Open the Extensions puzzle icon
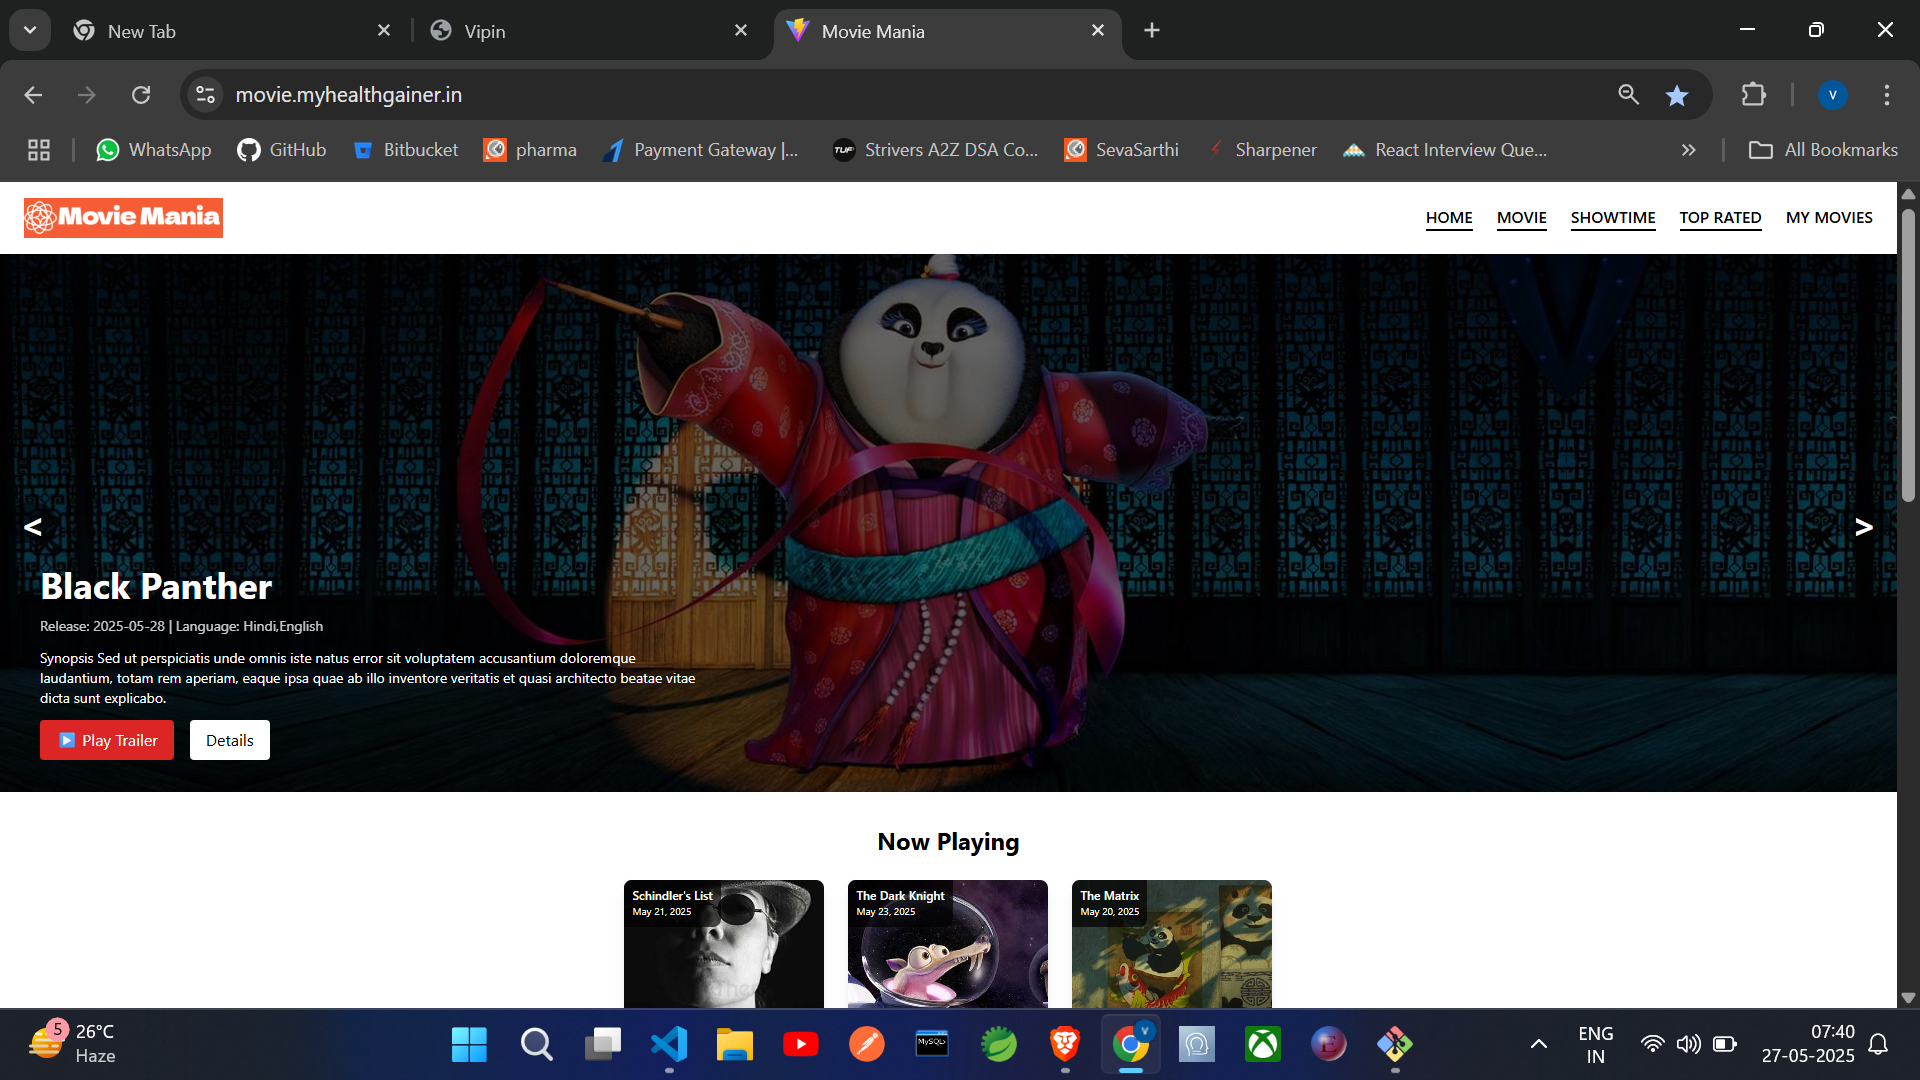Screen dimensions: 1920x1080 coord(1754,95)
